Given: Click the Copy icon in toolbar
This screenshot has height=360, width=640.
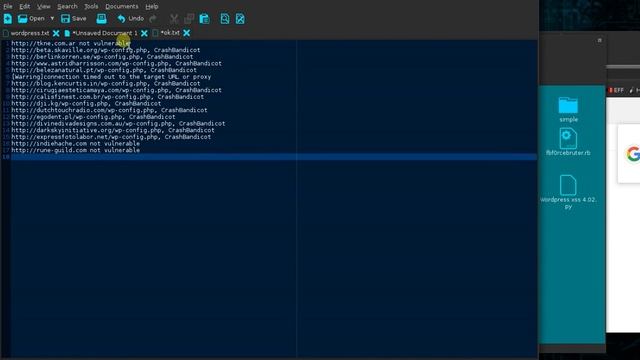Looking at the screenshot, I should pos(189,19).
